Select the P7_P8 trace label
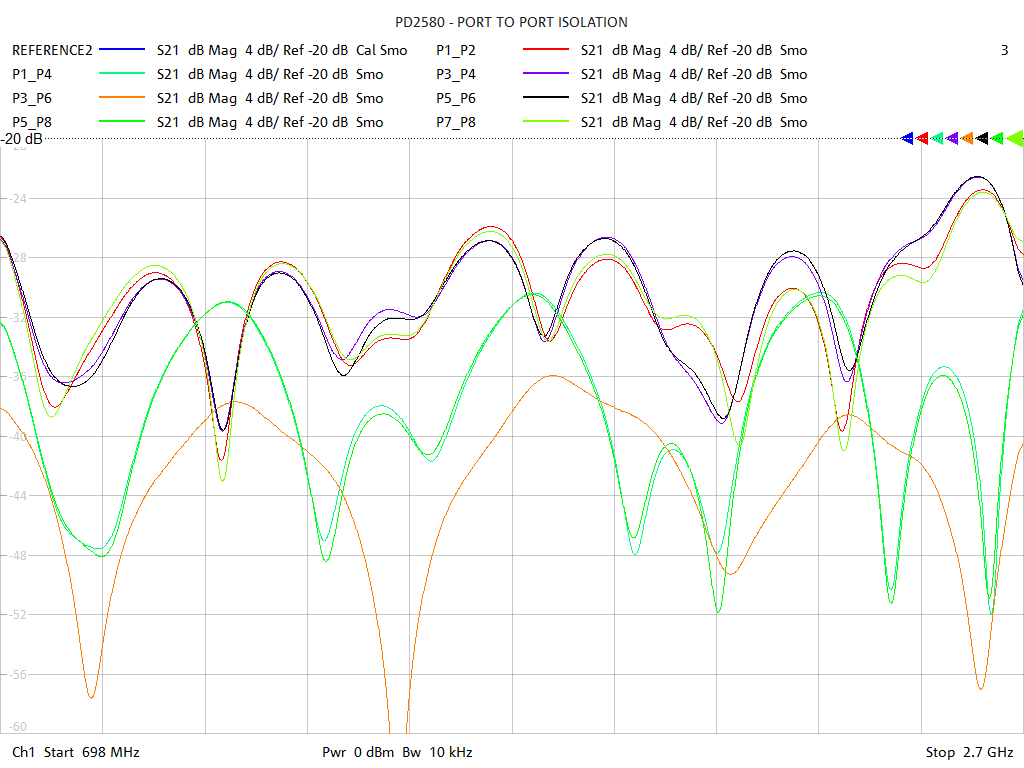 pyautogui.click(x=456, y=122)
